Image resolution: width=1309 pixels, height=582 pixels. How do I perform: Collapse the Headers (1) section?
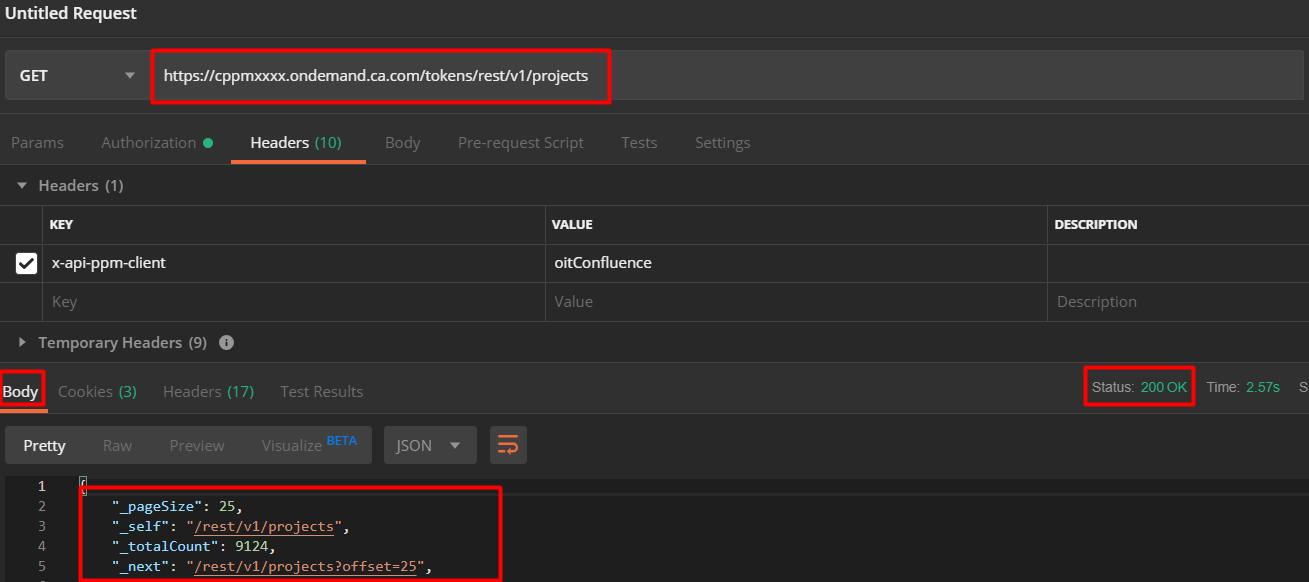(x=22, y=186)
